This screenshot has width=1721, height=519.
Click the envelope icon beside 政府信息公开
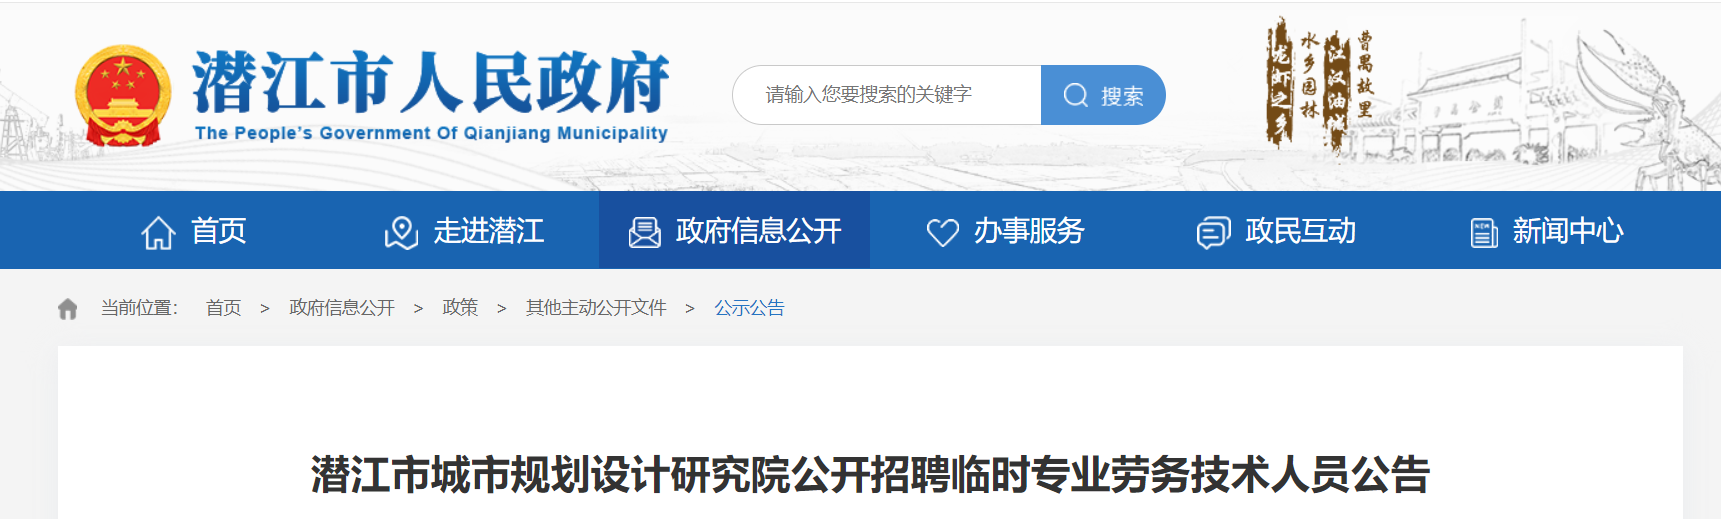[x=644, y=233]
